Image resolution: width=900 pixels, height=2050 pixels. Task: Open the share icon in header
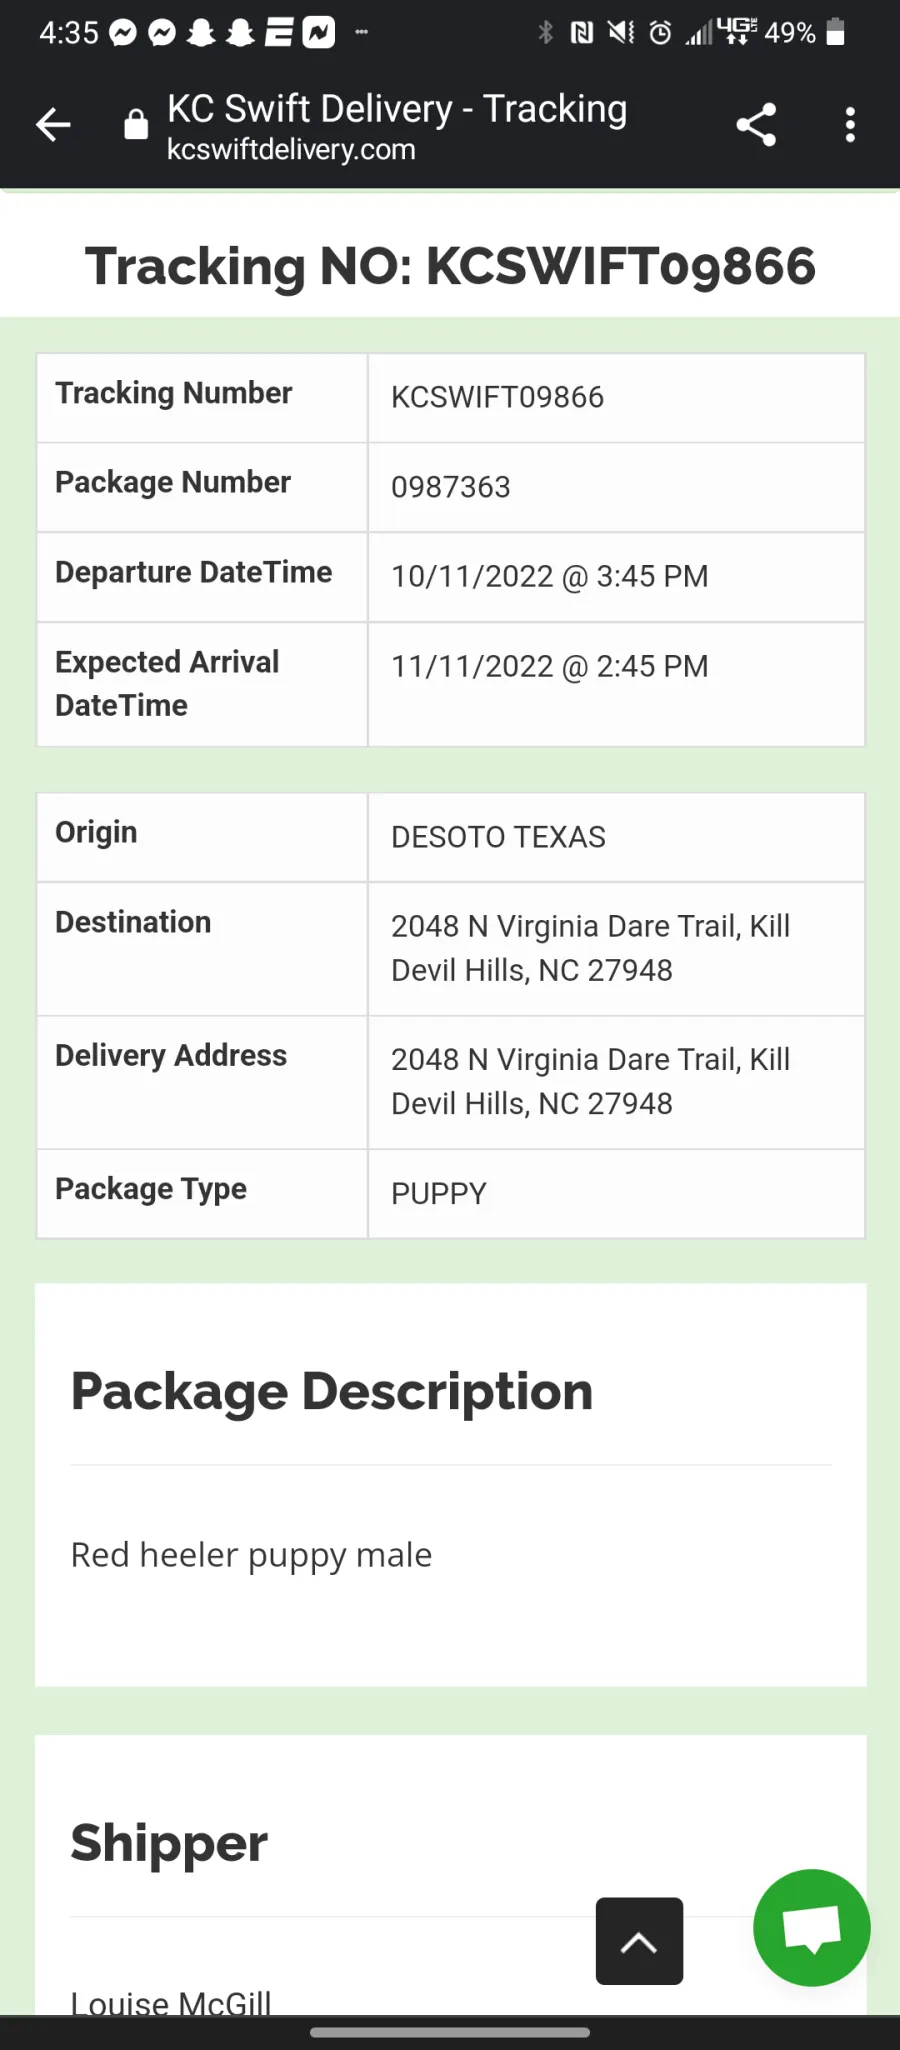pyautogui.click(x=756, y=125)
